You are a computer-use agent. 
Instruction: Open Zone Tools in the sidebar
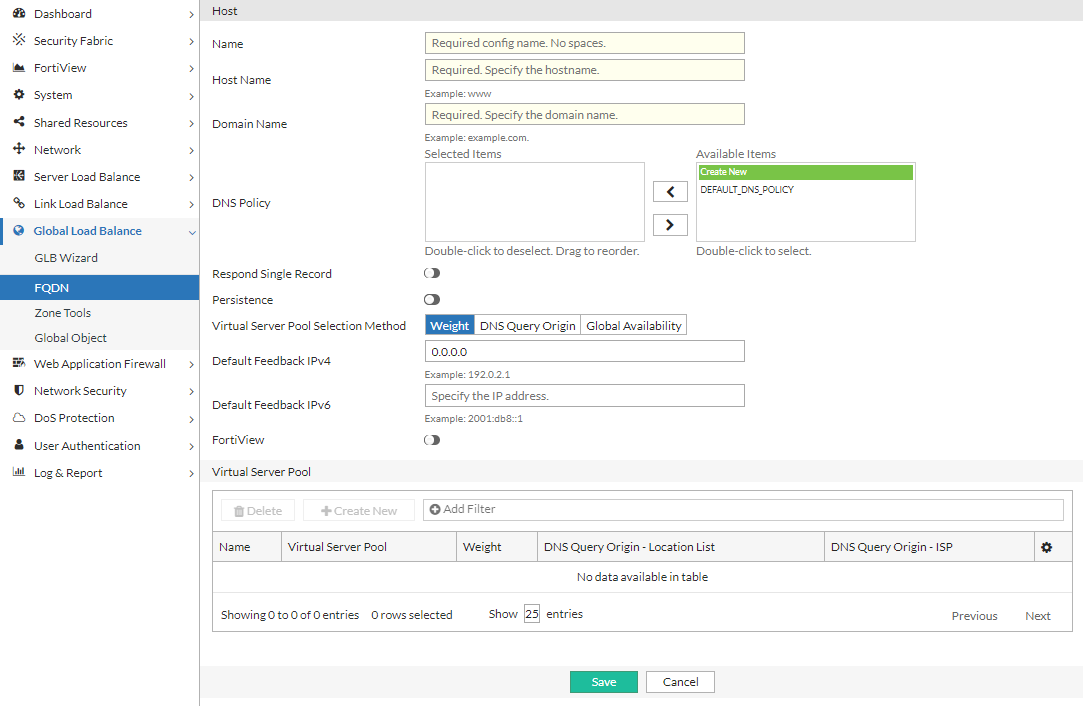point(63,313)
